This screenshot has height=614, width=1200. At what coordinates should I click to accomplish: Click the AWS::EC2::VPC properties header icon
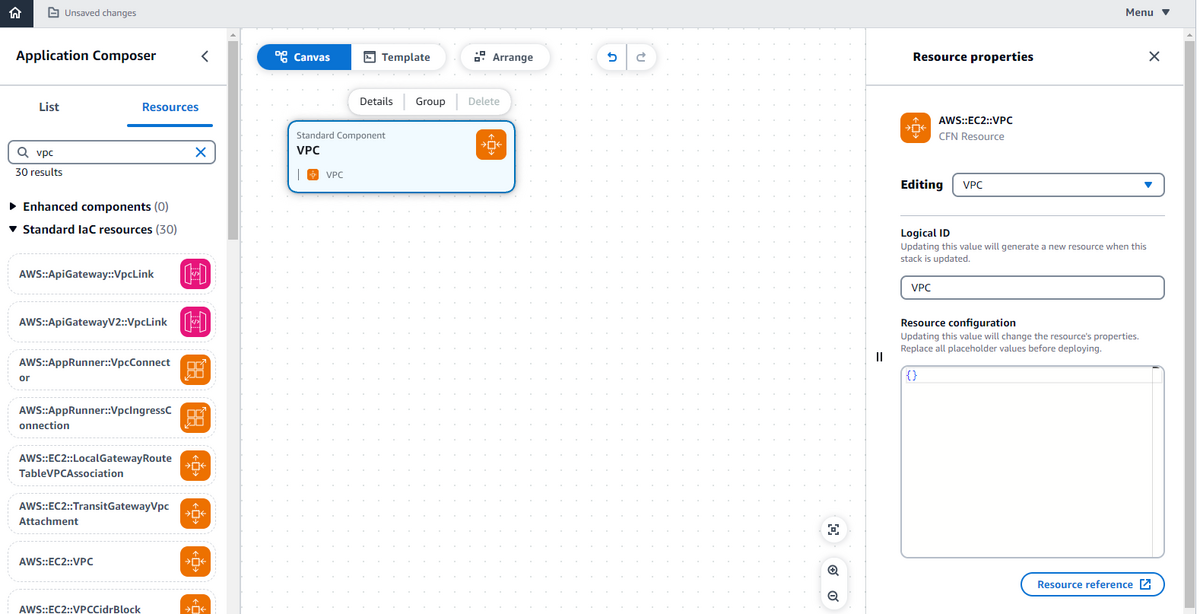coord(916,128)
